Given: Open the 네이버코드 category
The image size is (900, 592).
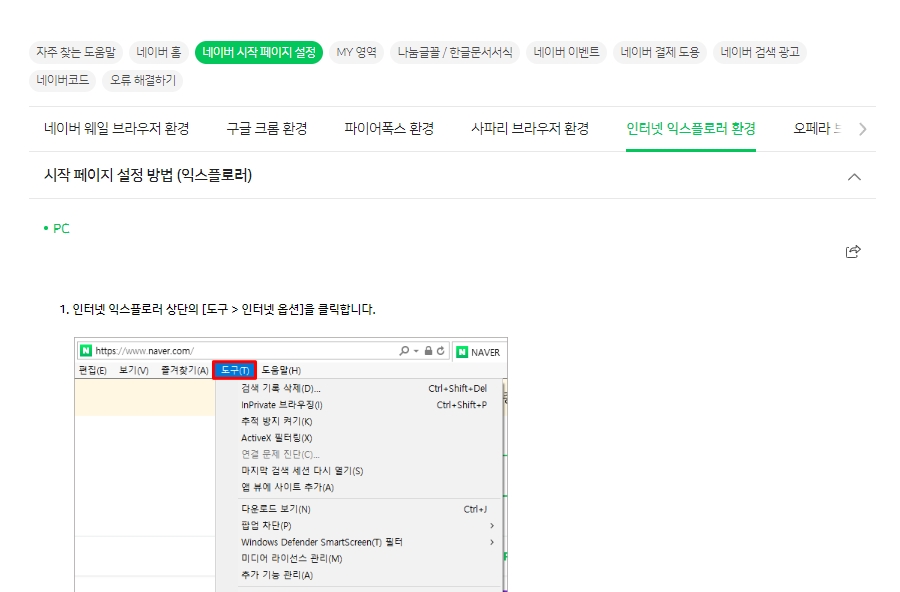Looking at the screenshot, I should point(63,80).
